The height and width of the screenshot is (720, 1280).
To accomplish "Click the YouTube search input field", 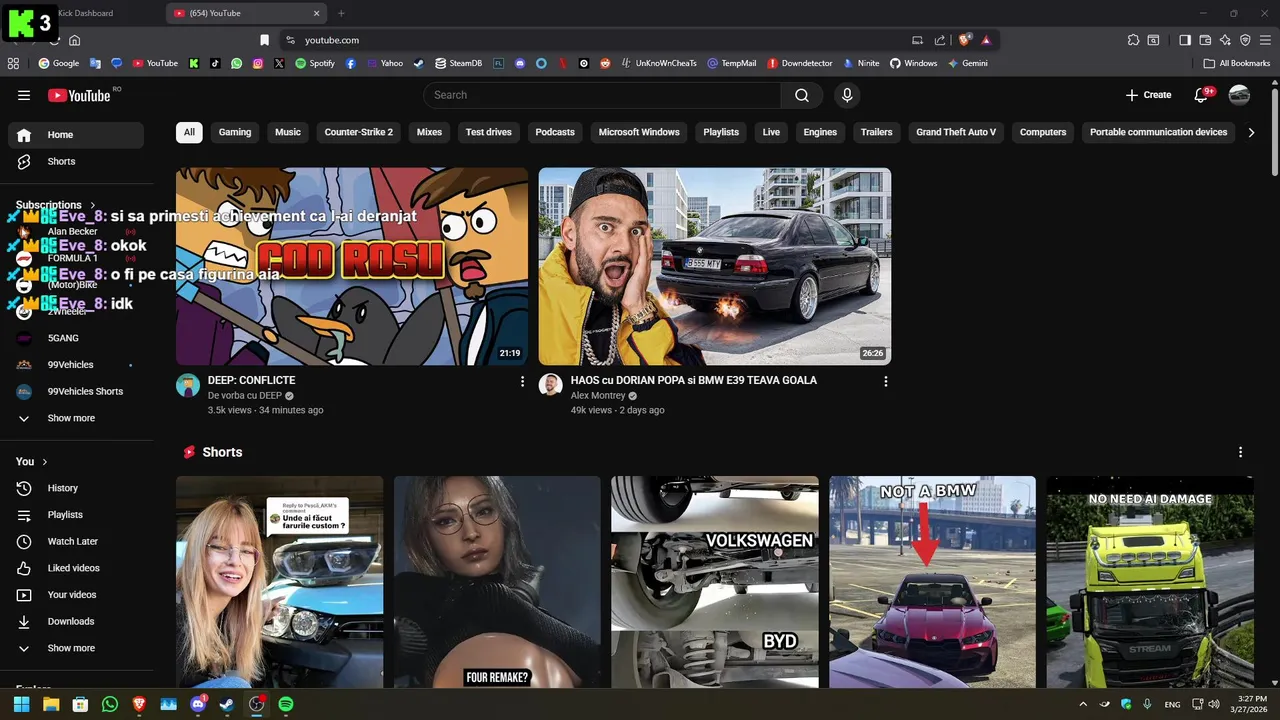I will point(602,95).
